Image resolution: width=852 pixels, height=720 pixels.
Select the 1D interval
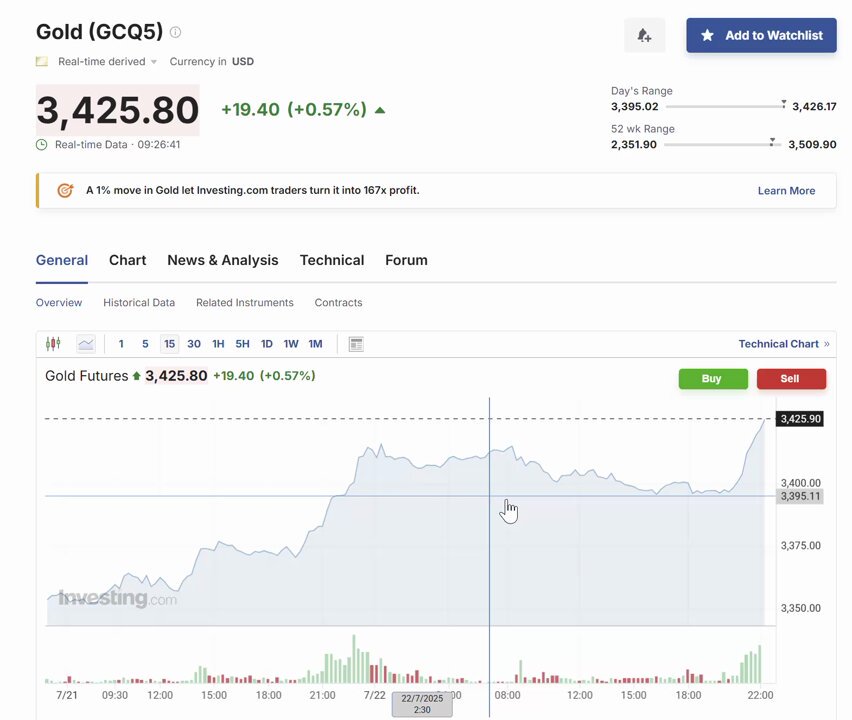267,344
